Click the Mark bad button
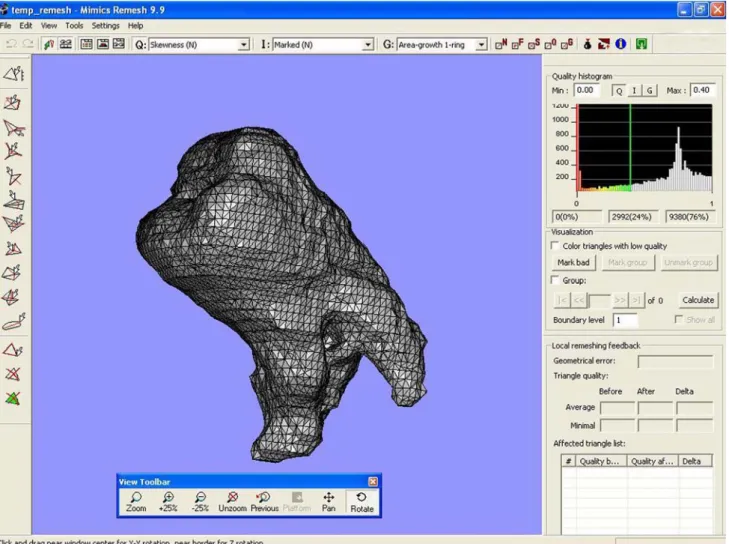 pos(573,262)
